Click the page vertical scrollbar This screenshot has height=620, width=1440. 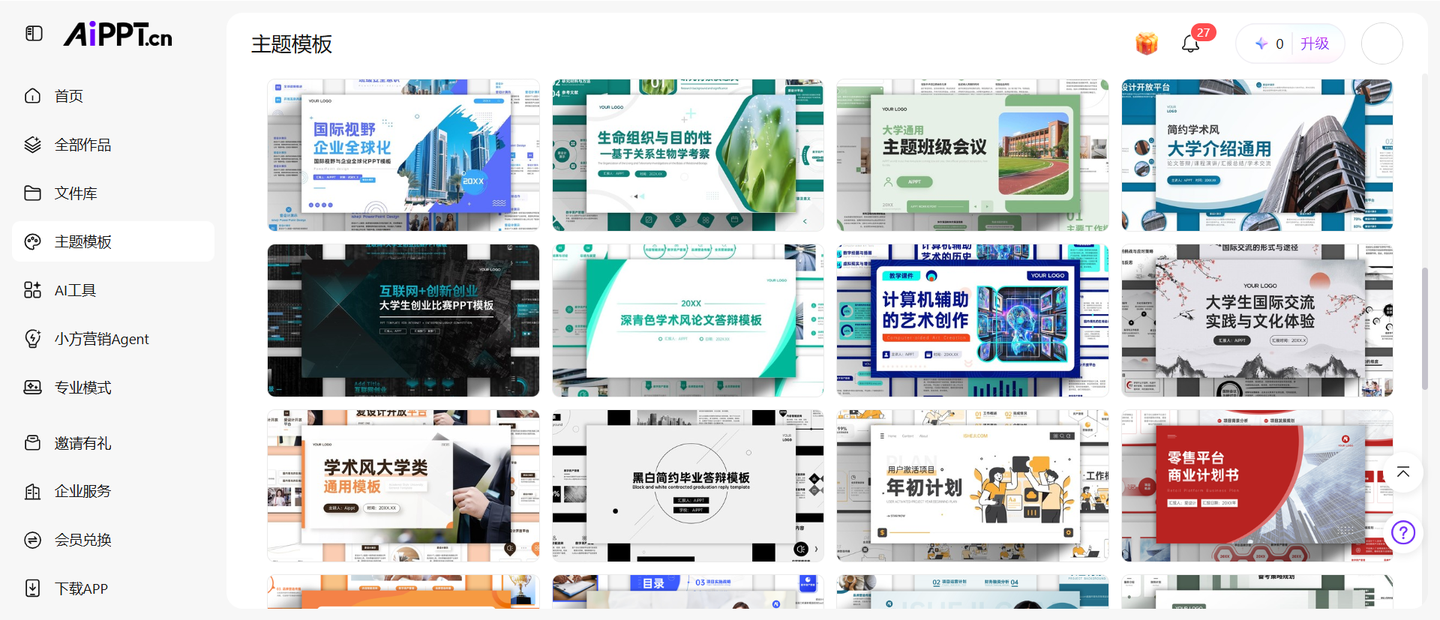click(1424, 328)
